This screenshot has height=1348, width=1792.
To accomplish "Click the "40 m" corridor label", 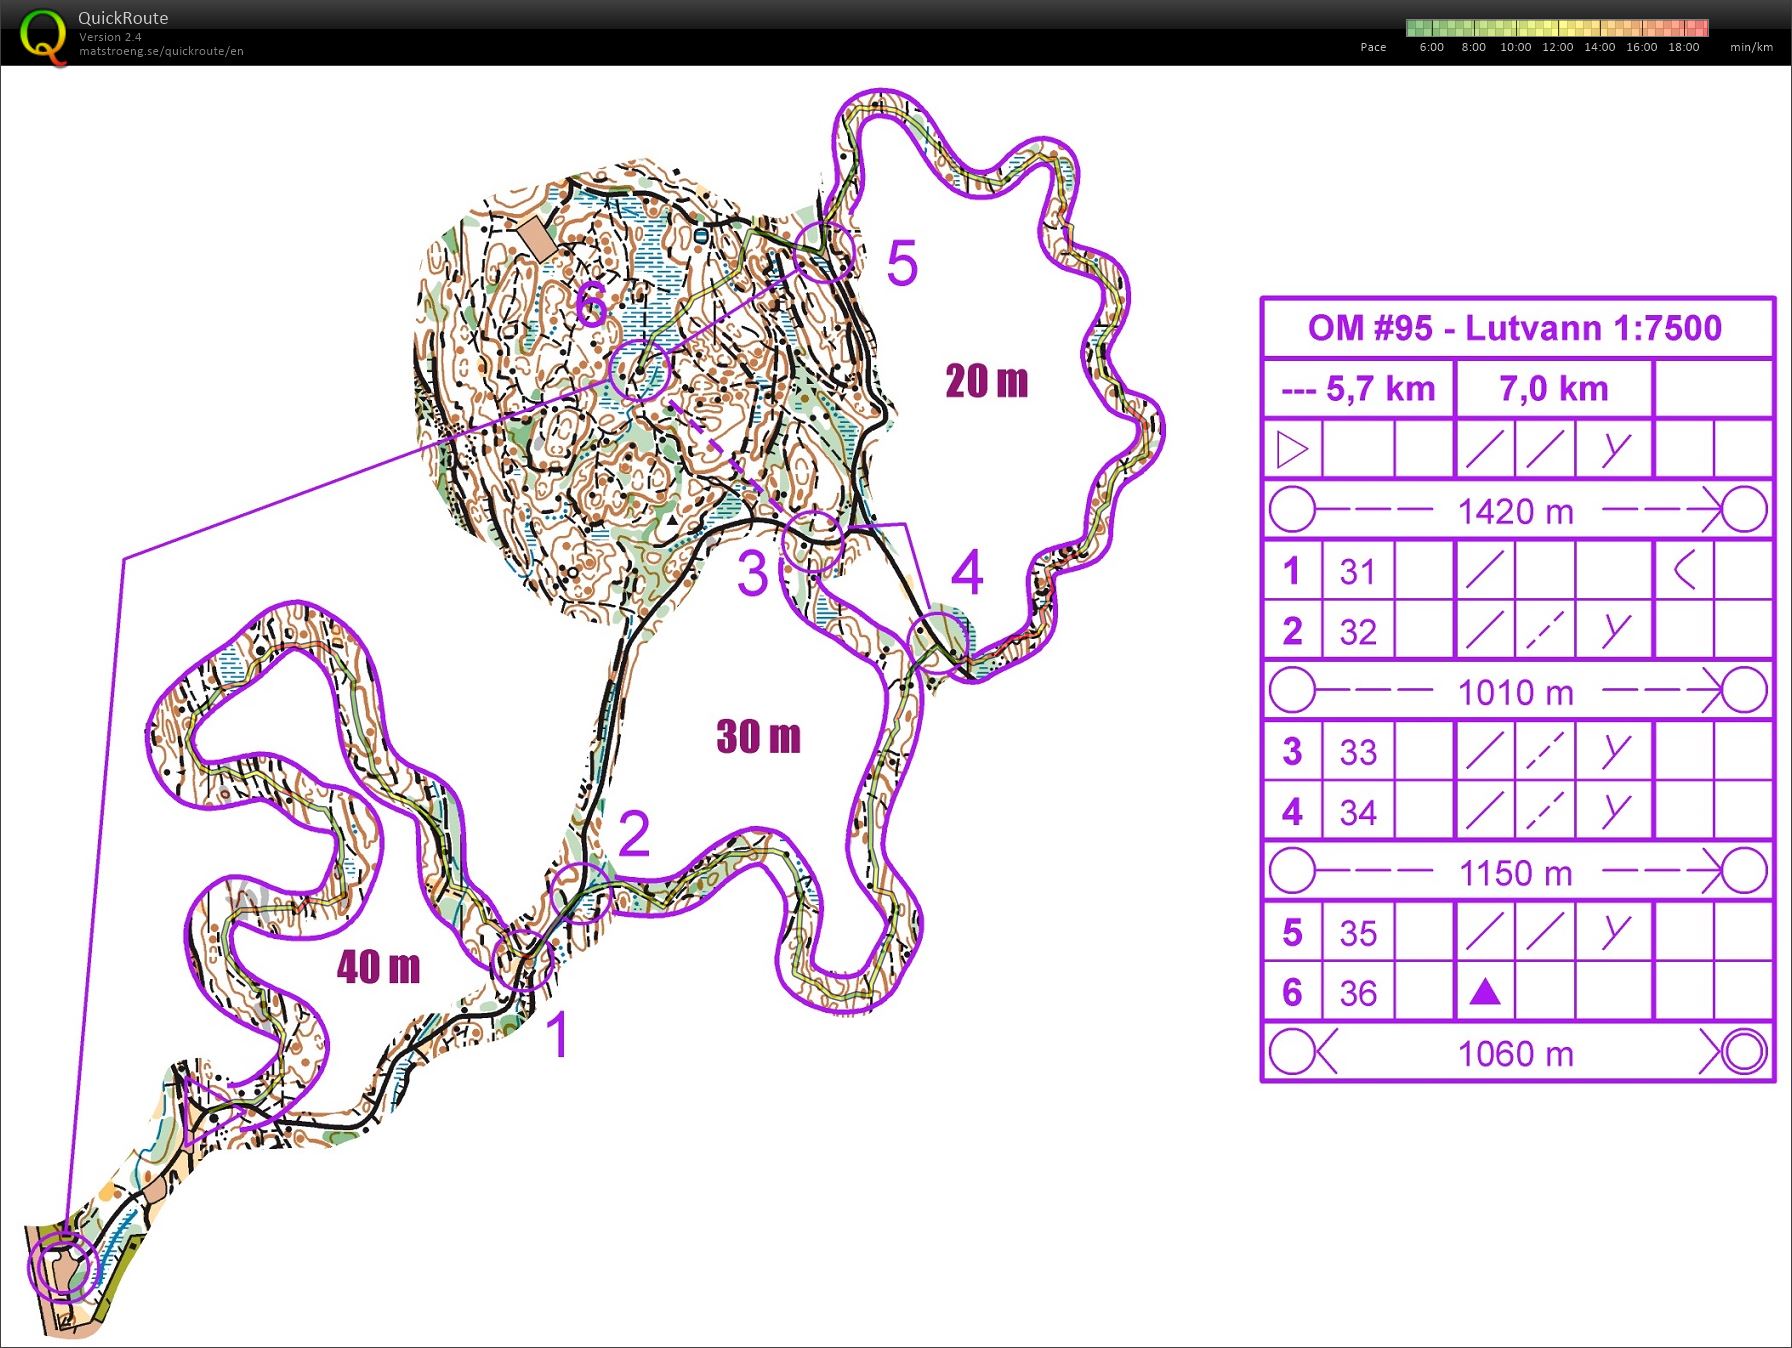I will point(378,967).
